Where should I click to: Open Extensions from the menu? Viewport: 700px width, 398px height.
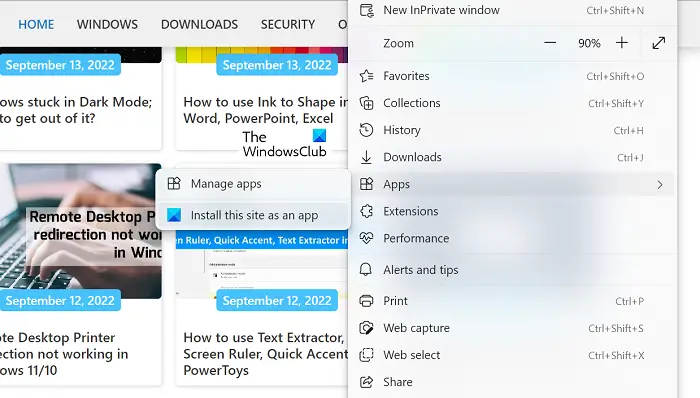pyautogui.click(x=512, y=211)
